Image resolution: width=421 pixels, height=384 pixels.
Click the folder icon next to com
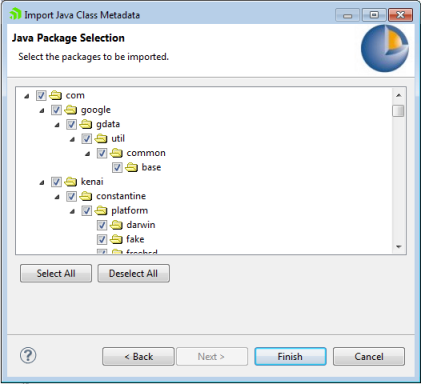56,96
